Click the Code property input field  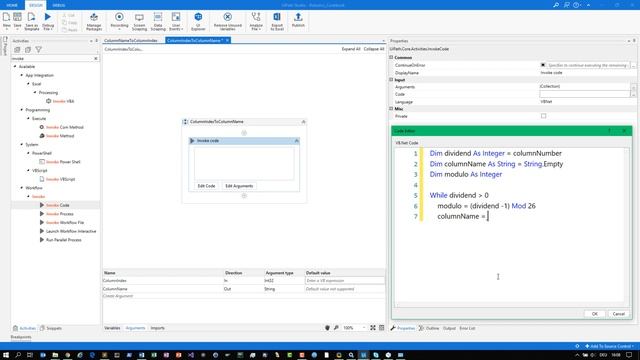(585, 94)
